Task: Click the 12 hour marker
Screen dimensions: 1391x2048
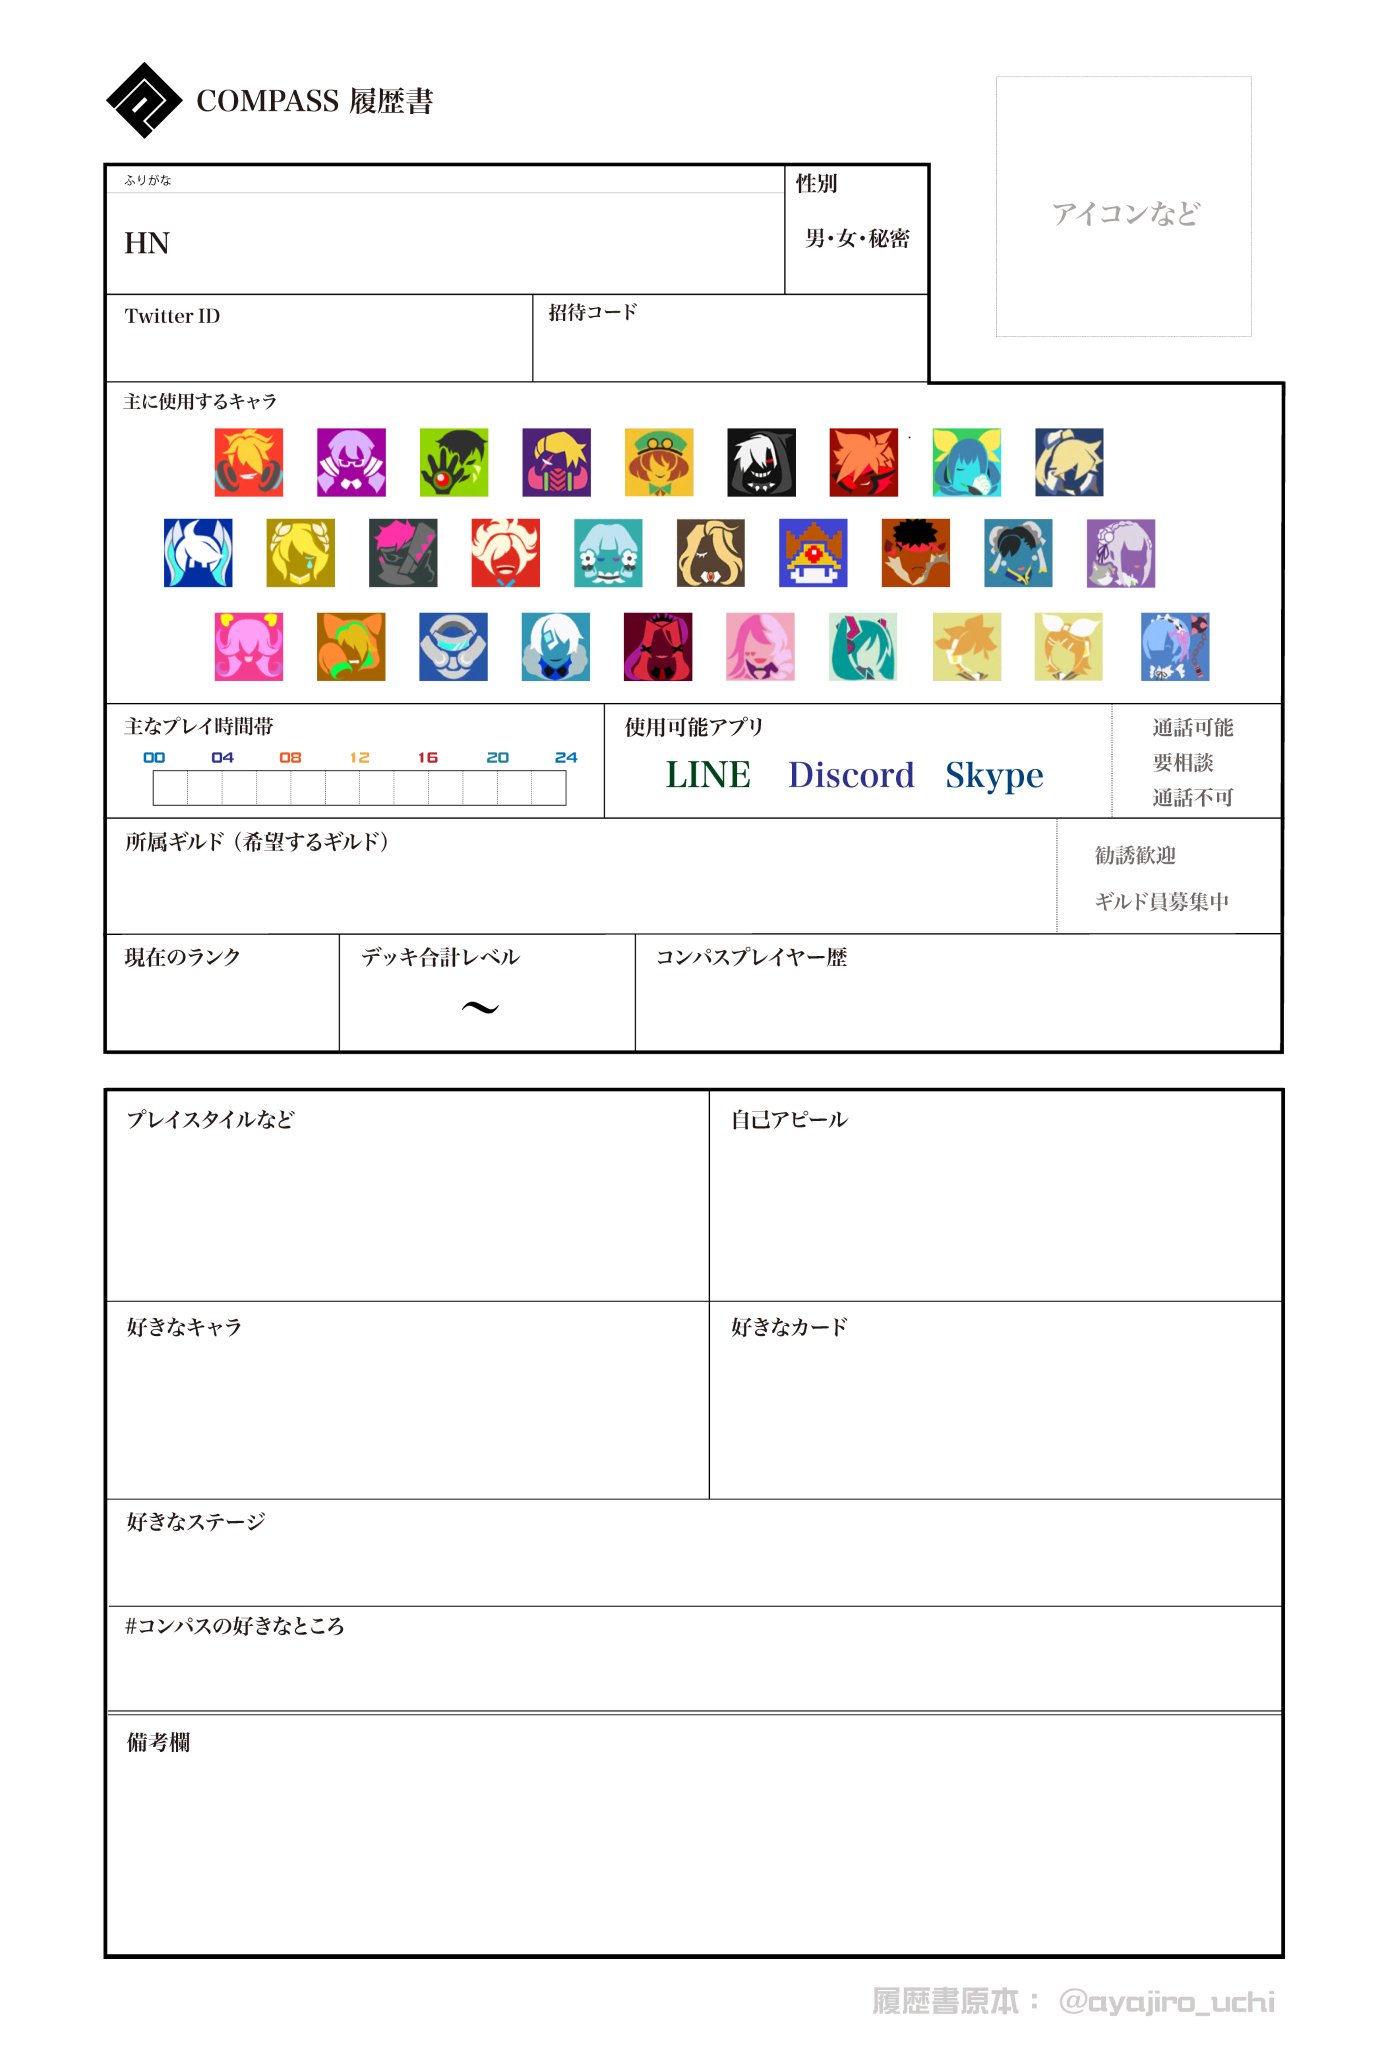Action: pyautogui.click(x=360, y=757)
